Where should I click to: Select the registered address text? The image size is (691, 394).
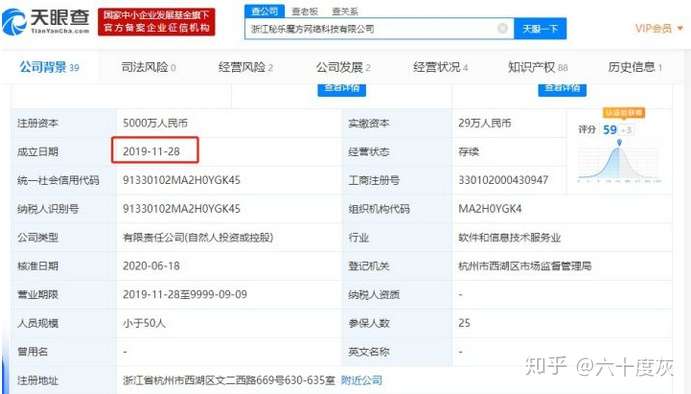click(229, 380)
